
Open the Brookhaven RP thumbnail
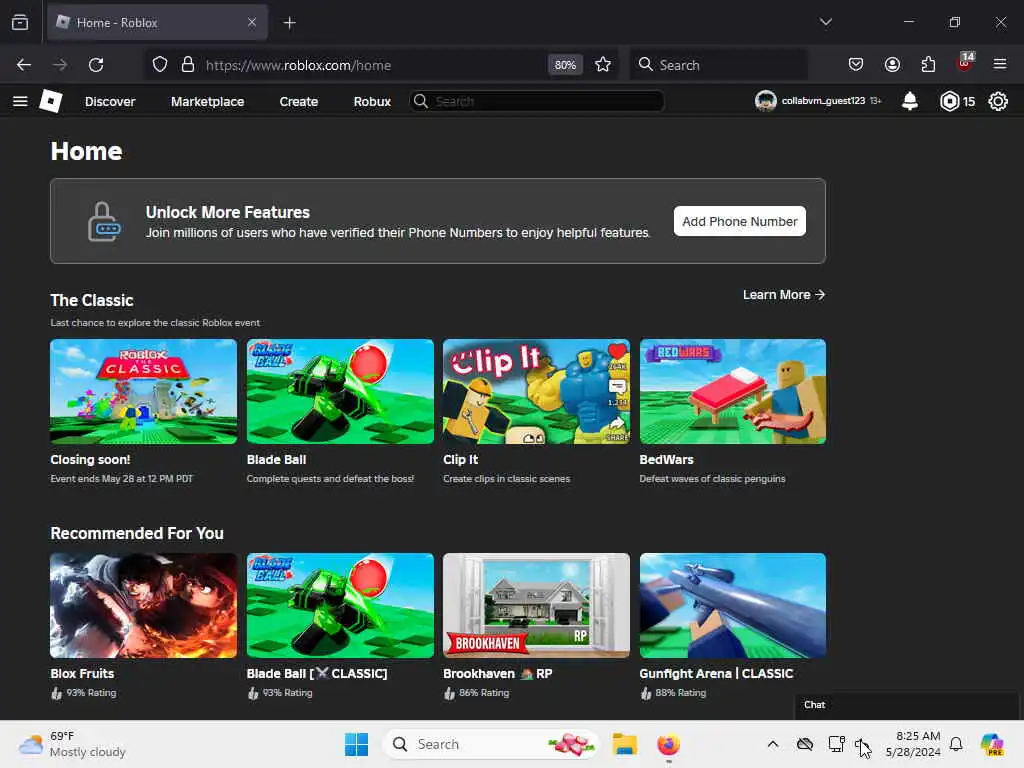point(536,605)
